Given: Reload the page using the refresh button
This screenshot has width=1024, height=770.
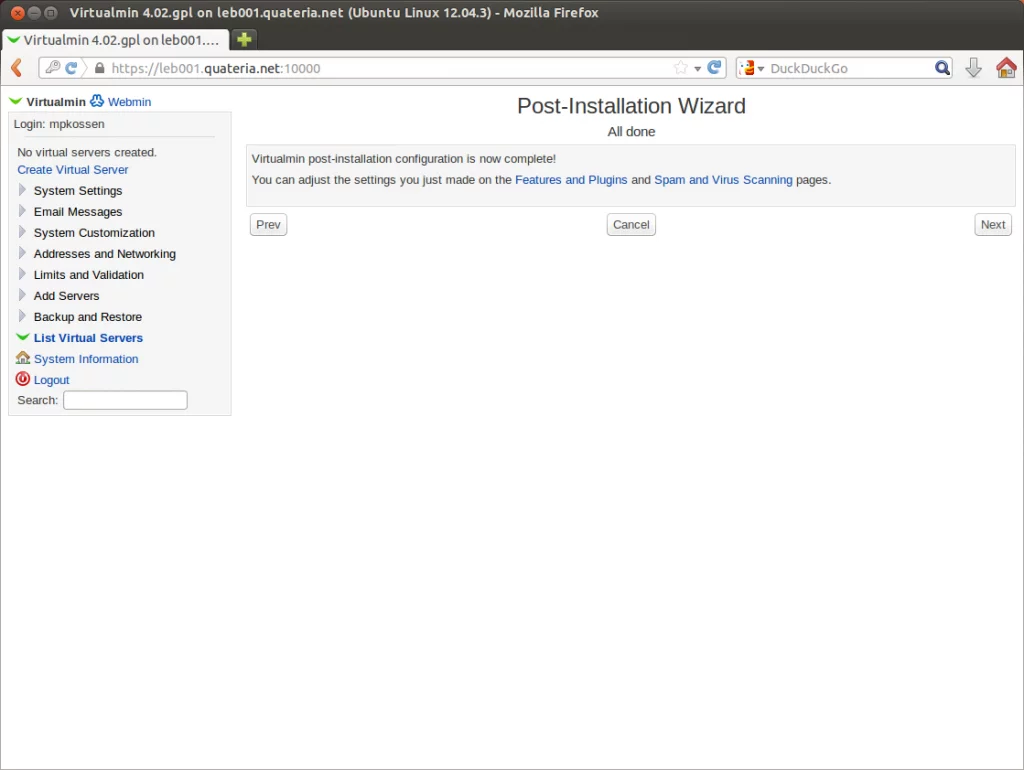Looking at the screenshot, I should point(714,67).
